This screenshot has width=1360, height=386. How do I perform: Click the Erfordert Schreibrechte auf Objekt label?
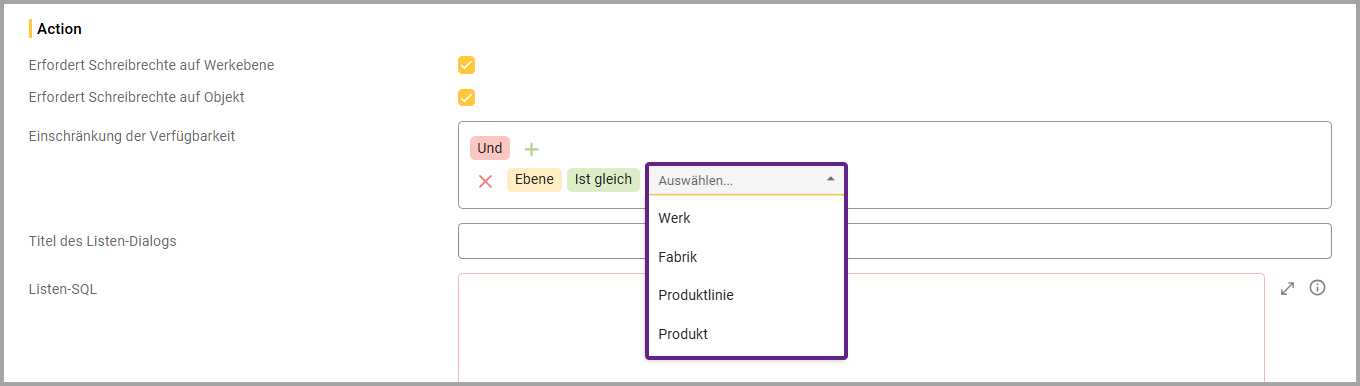tap(137, 97)
